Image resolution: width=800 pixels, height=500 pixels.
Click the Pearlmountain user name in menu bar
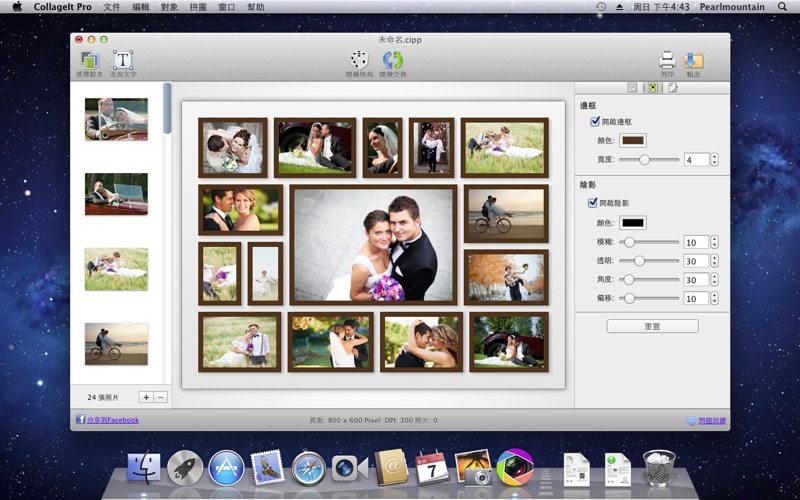pyautogui.click(x=732, y=7)
